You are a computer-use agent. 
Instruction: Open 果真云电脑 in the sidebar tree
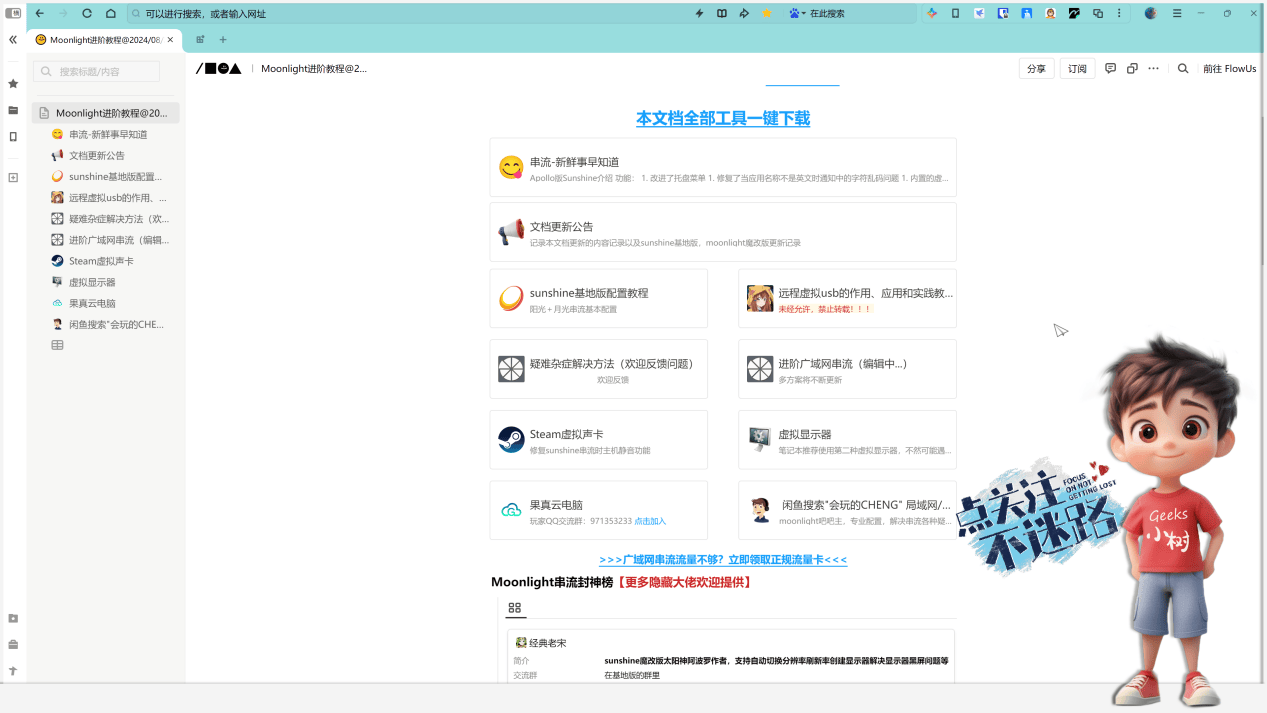(92, 303)
